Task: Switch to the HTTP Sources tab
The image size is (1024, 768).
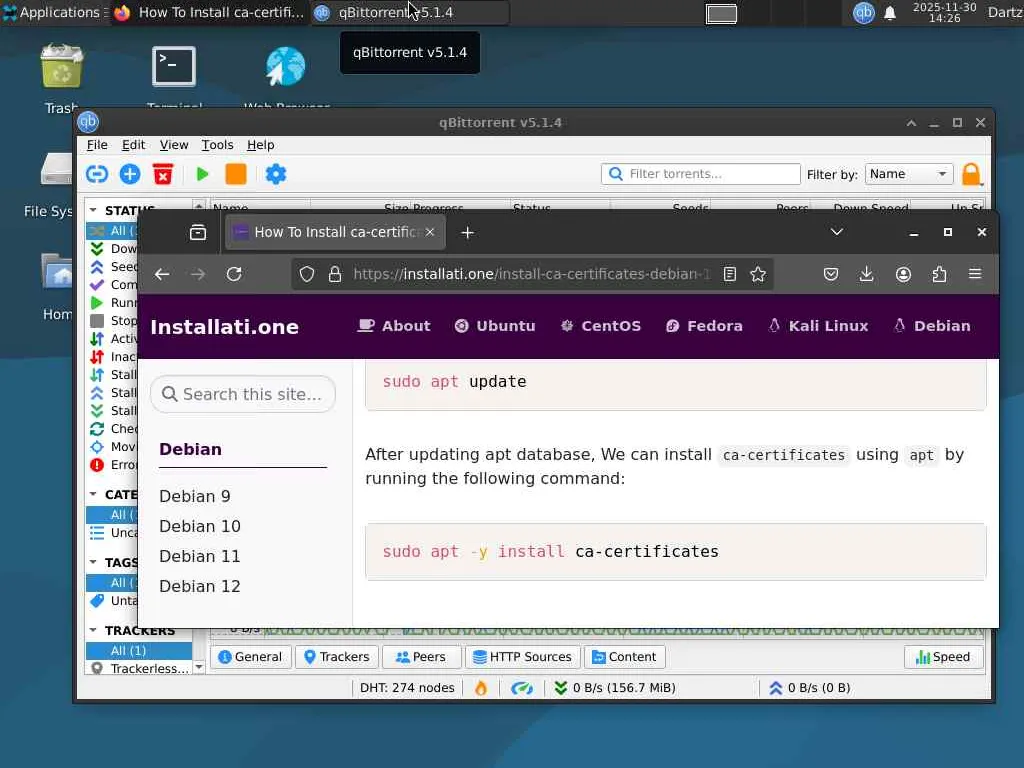Action: (x=522, y=657)
